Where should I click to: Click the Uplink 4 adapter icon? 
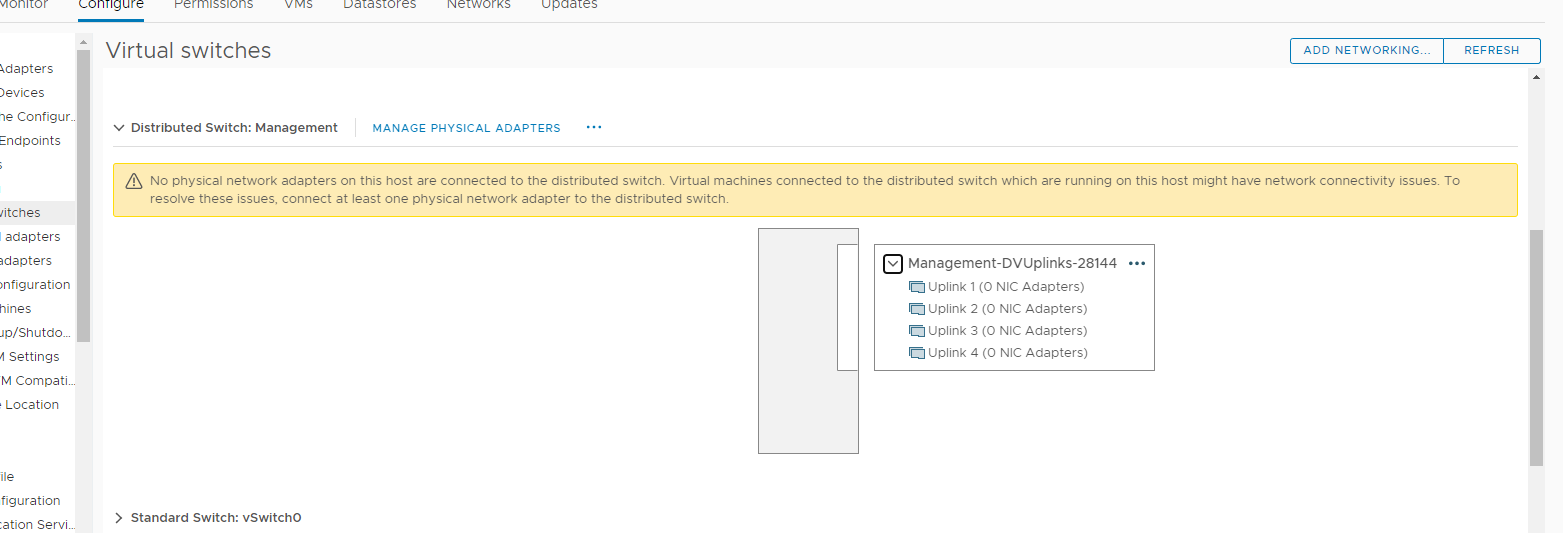click(x=917, y=353)
